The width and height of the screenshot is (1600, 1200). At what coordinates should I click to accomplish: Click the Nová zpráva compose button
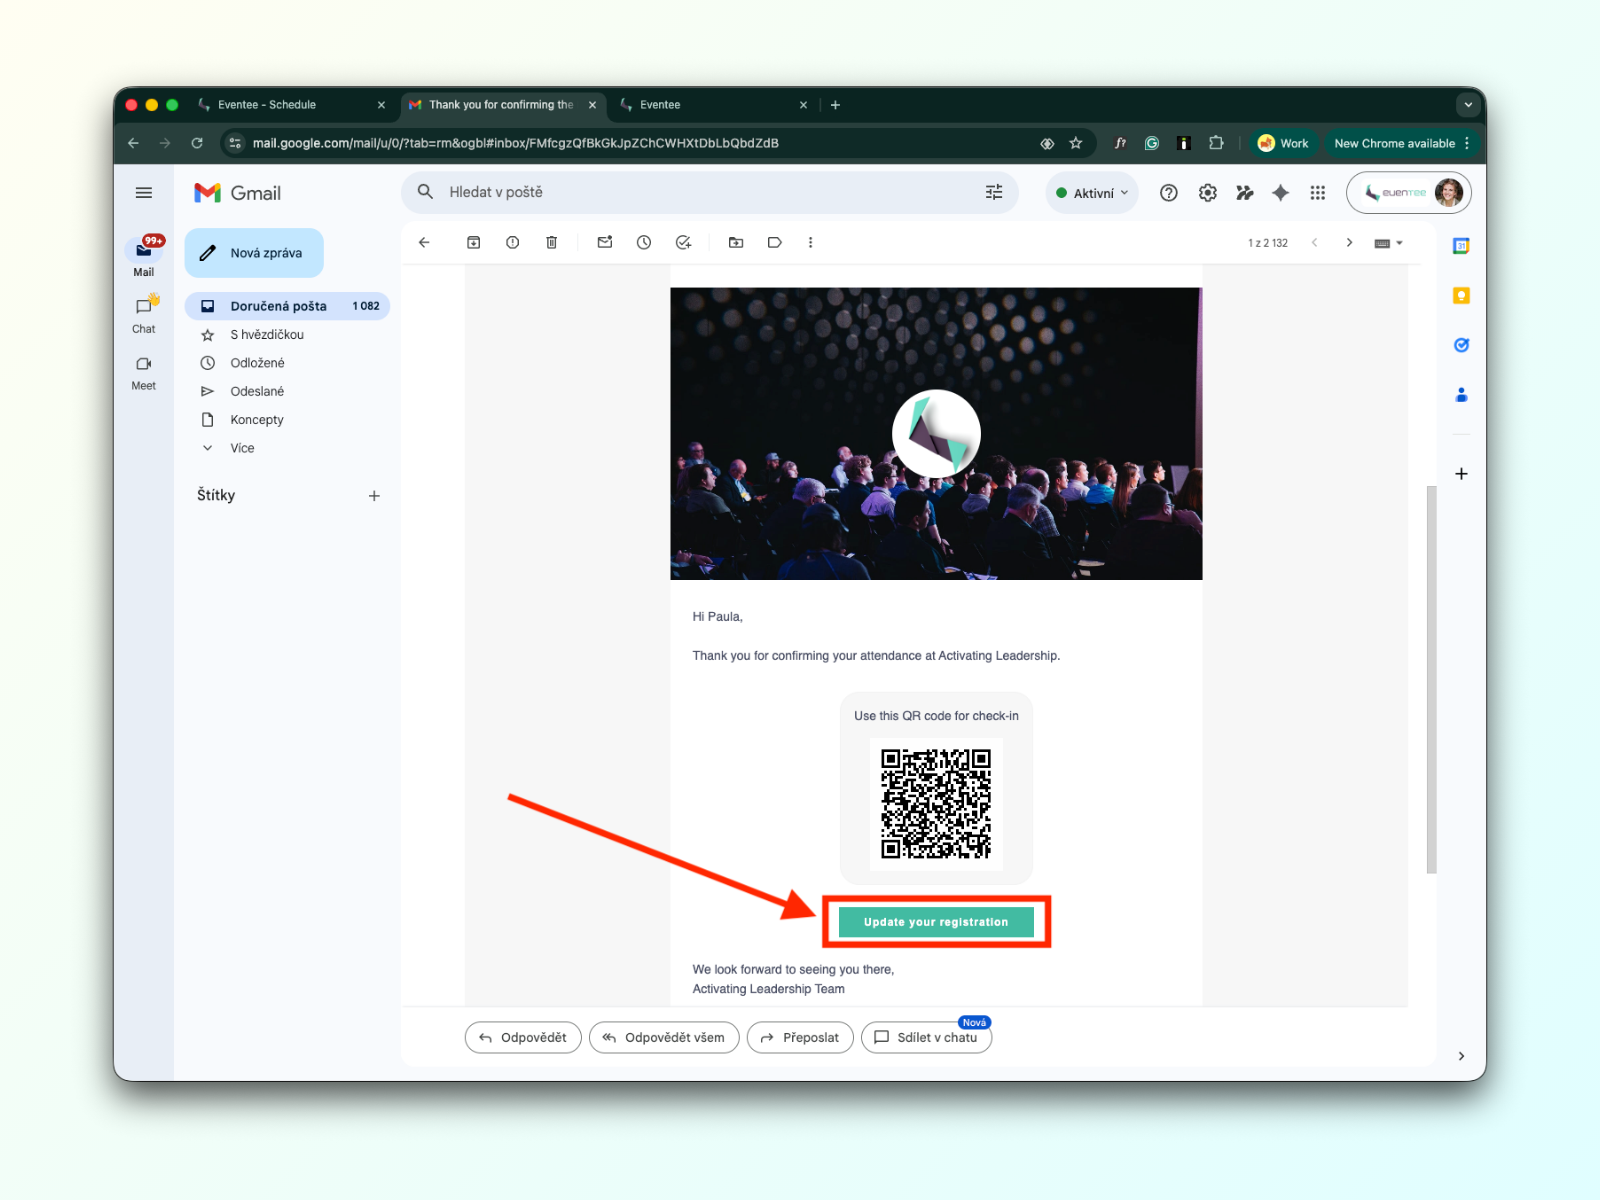(x=254, y=253)
